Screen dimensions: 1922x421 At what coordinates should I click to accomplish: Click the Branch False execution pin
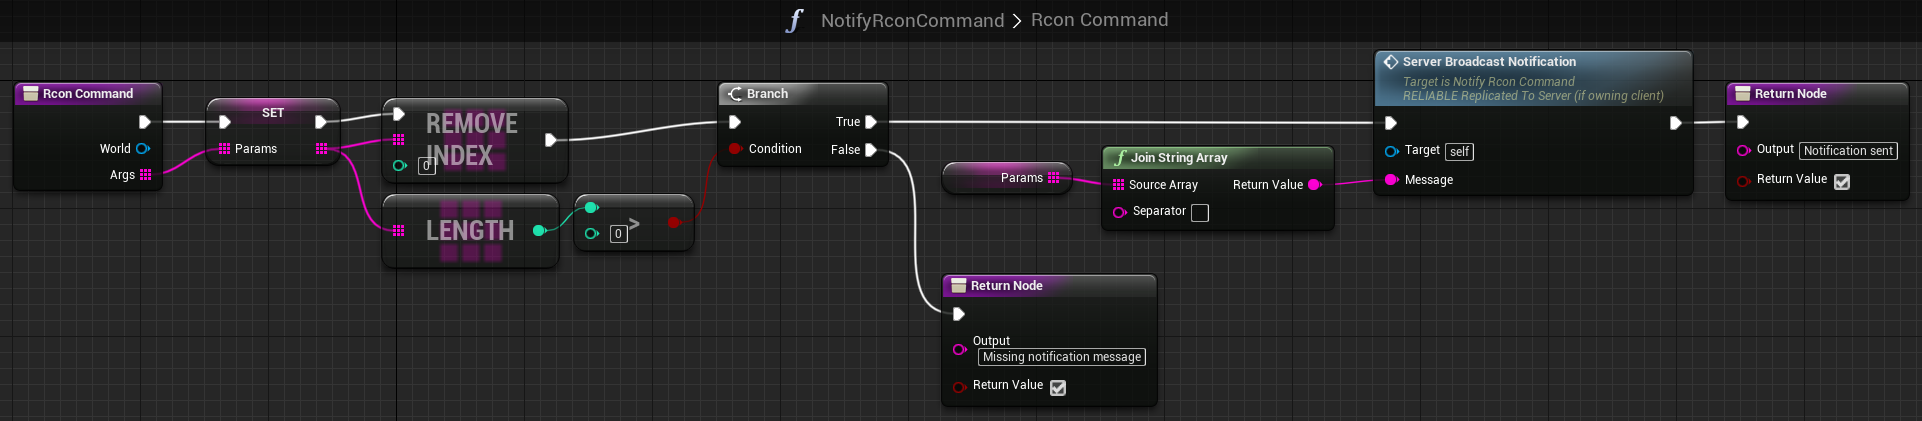[871, 150]
